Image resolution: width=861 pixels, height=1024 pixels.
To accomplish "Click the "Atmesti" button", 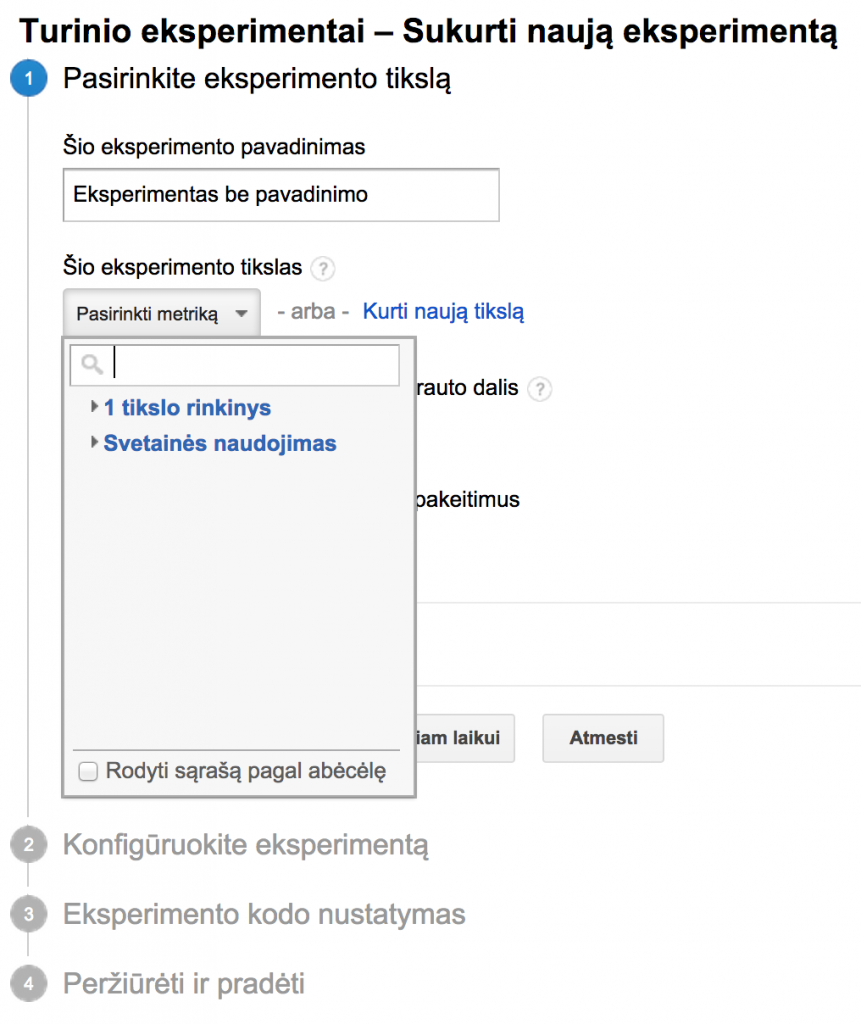I will pos(602,738).
